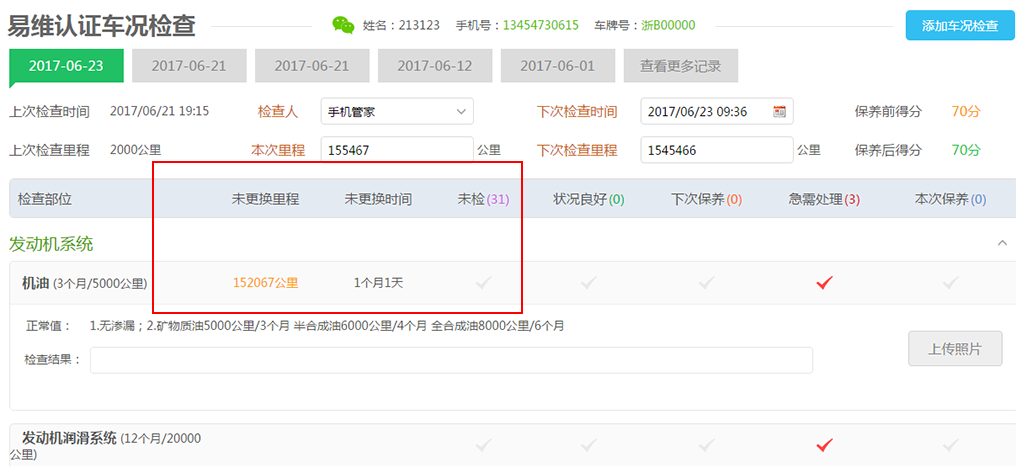The image size is (1016, 466).
Task: Open calendar picker for next check time
Action: (x=779, y=112)
